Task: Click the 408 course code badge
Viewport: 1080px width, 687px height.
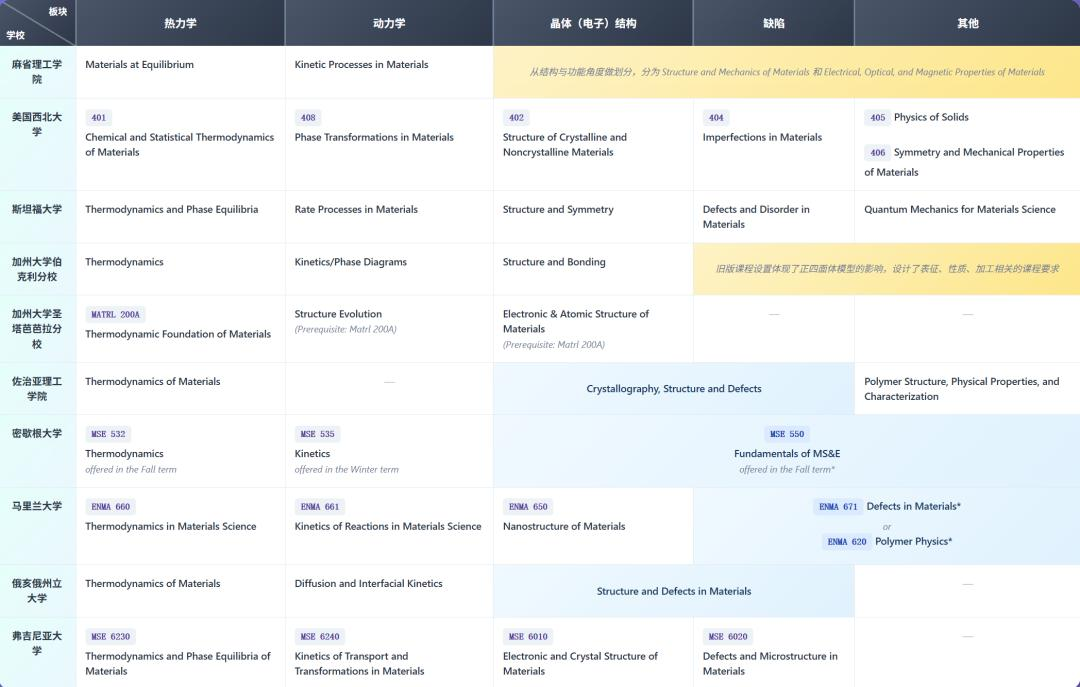Action: click(x=308, y=117)
